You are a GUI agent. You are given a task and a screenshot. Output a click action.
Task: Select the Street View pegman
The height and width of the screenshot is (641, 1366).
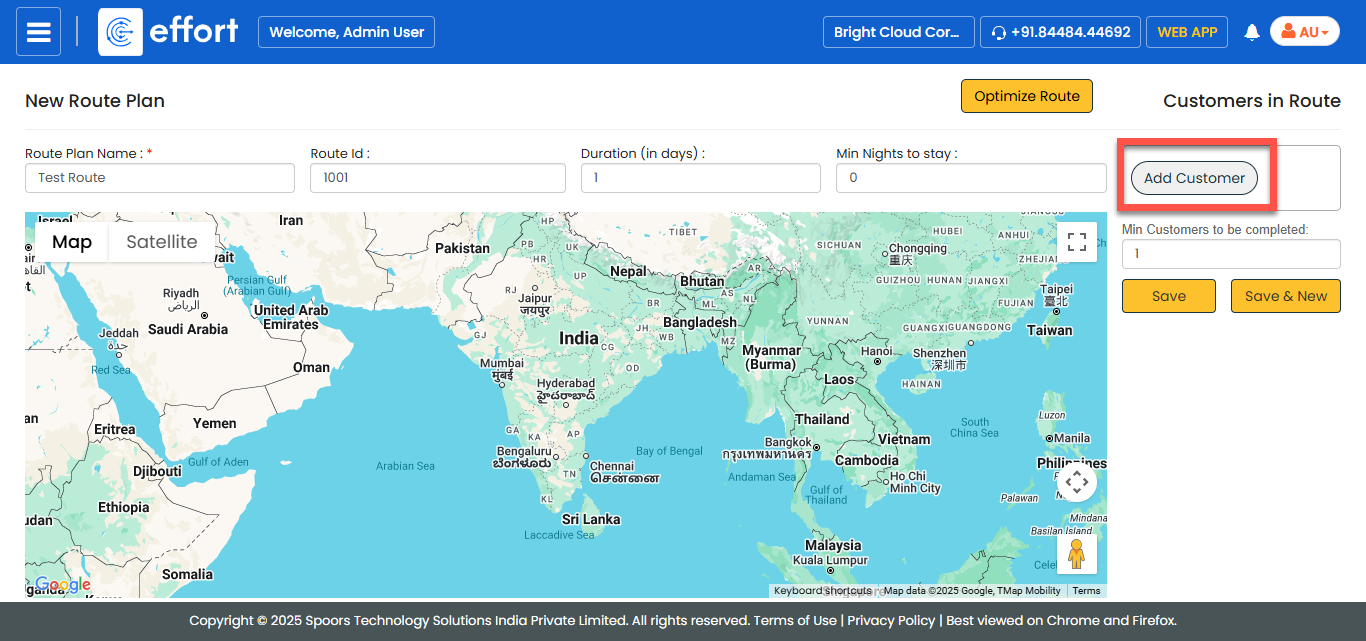coord(1077,554)
